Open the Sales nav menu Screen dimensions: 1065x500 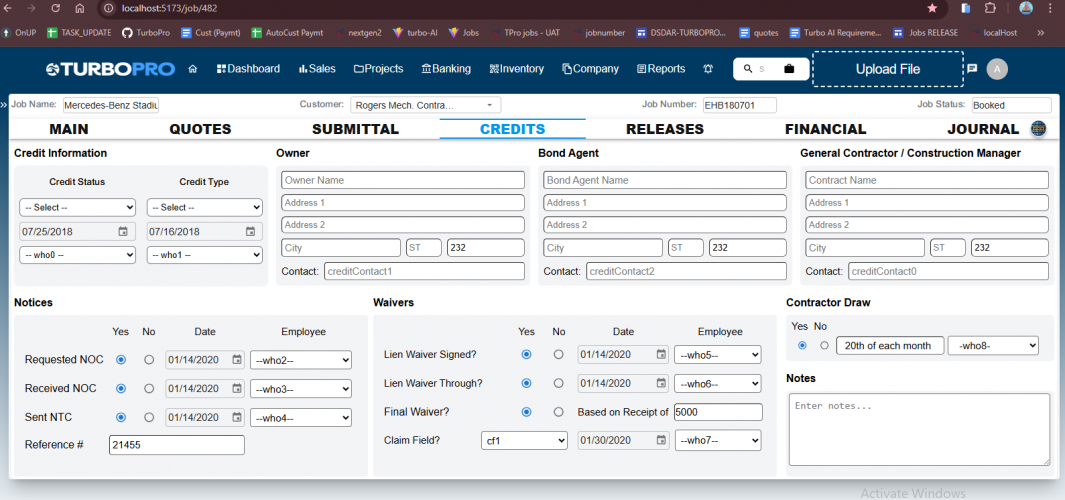[317, 69]
